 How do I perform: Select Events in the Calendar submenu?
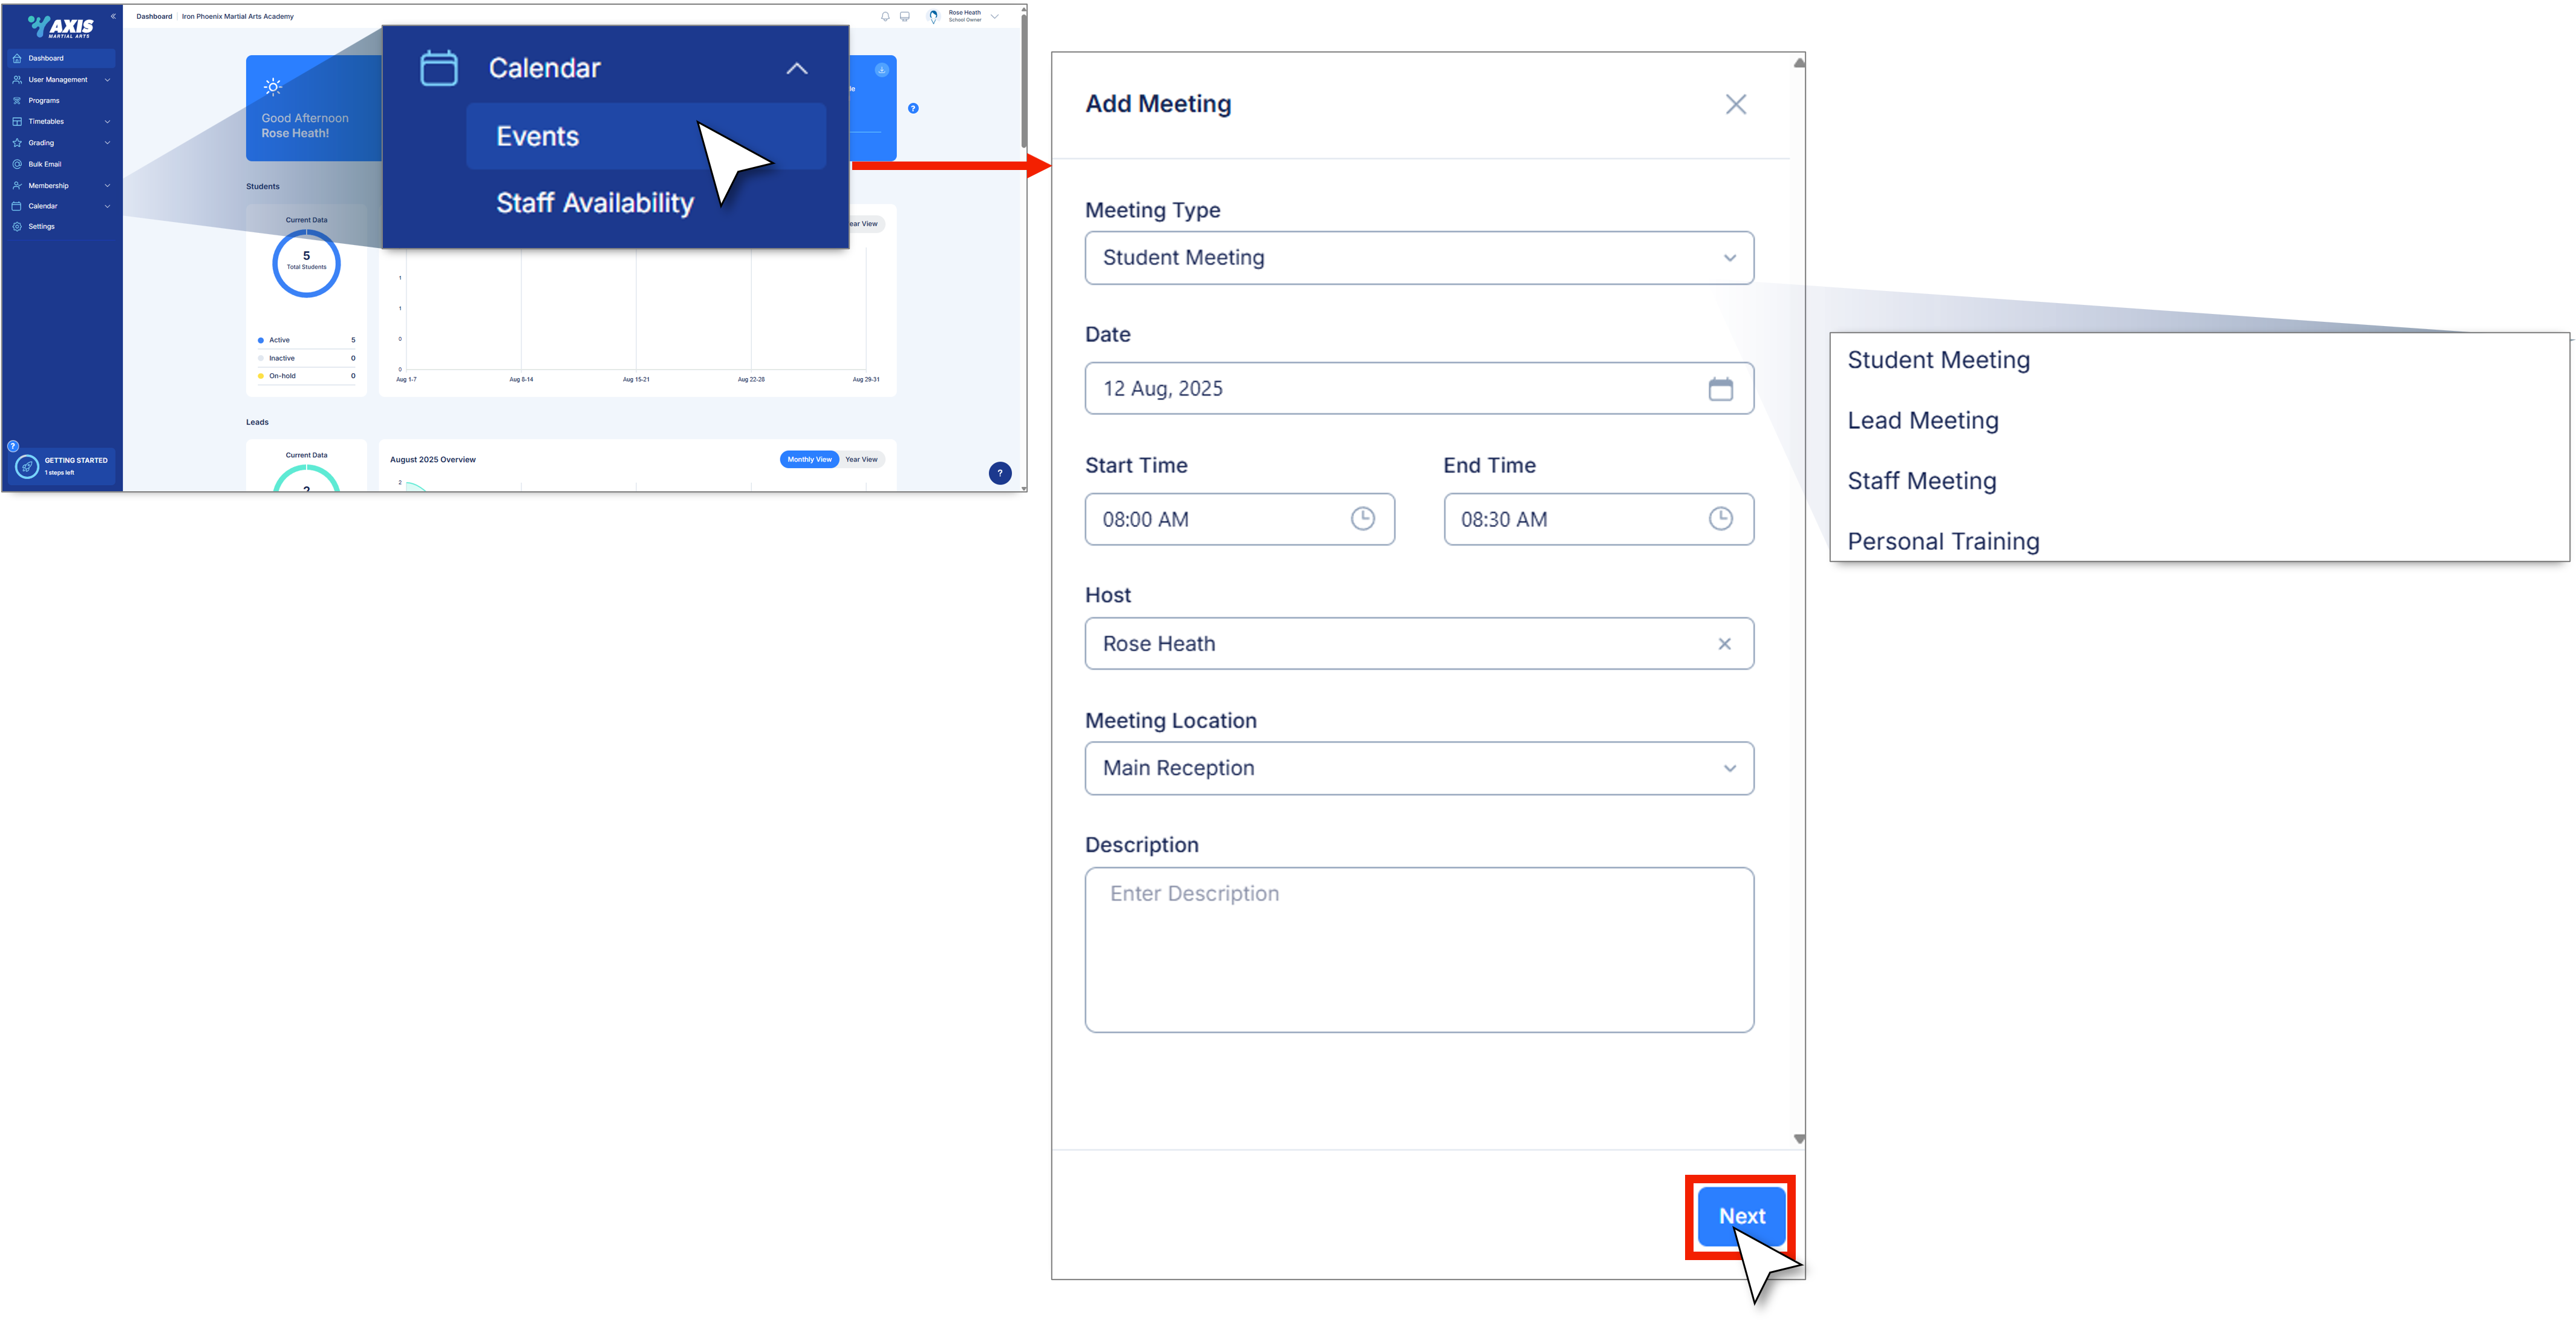click(539, 136)
